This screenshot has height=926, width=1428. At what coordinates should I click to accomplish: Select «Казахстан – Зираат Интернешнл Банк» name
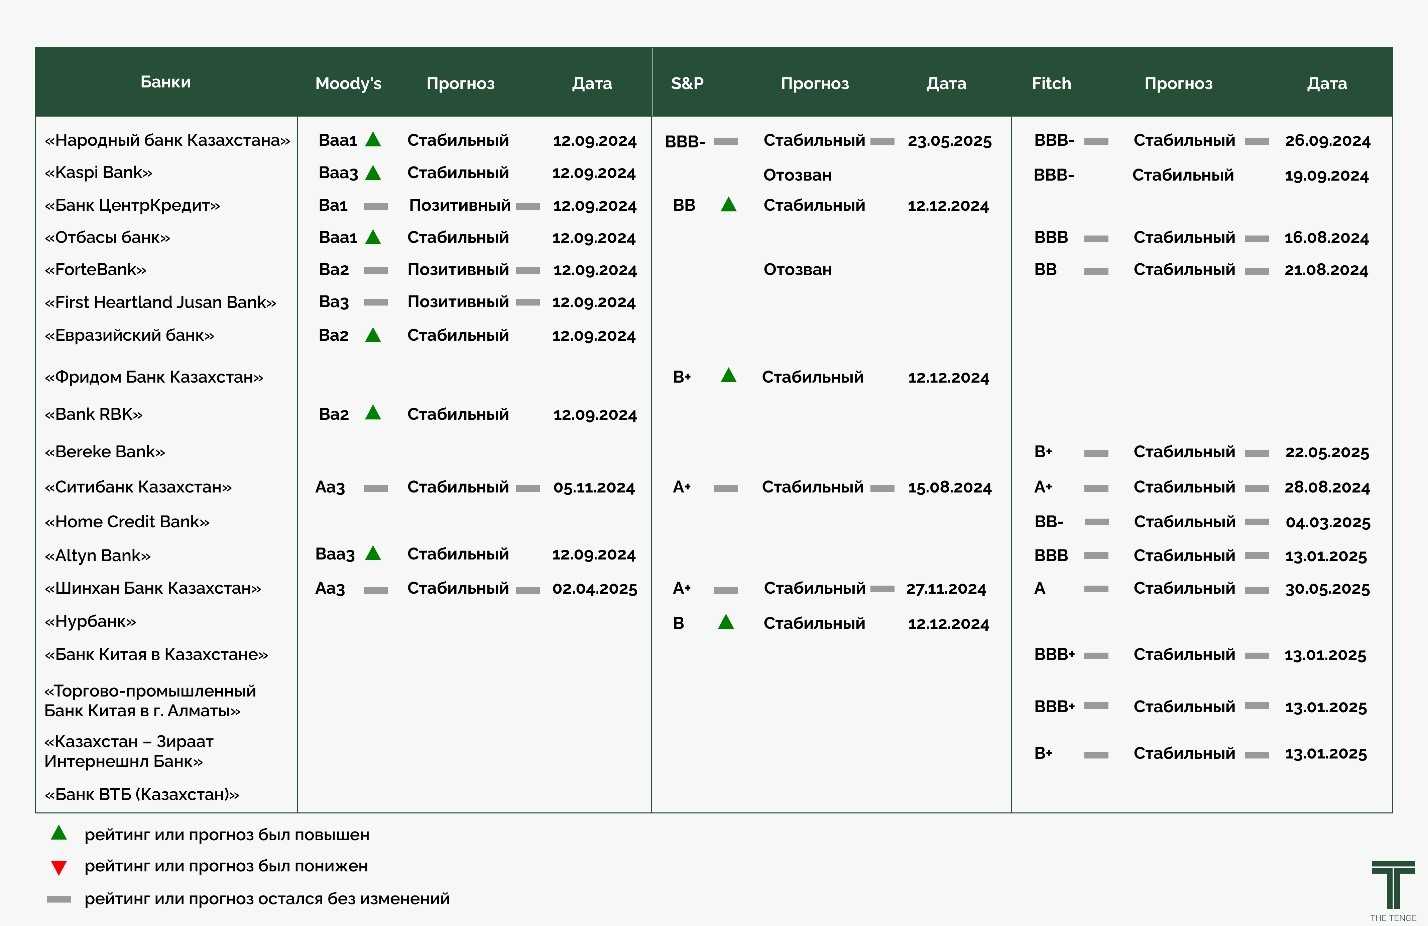tap(129, 751)
